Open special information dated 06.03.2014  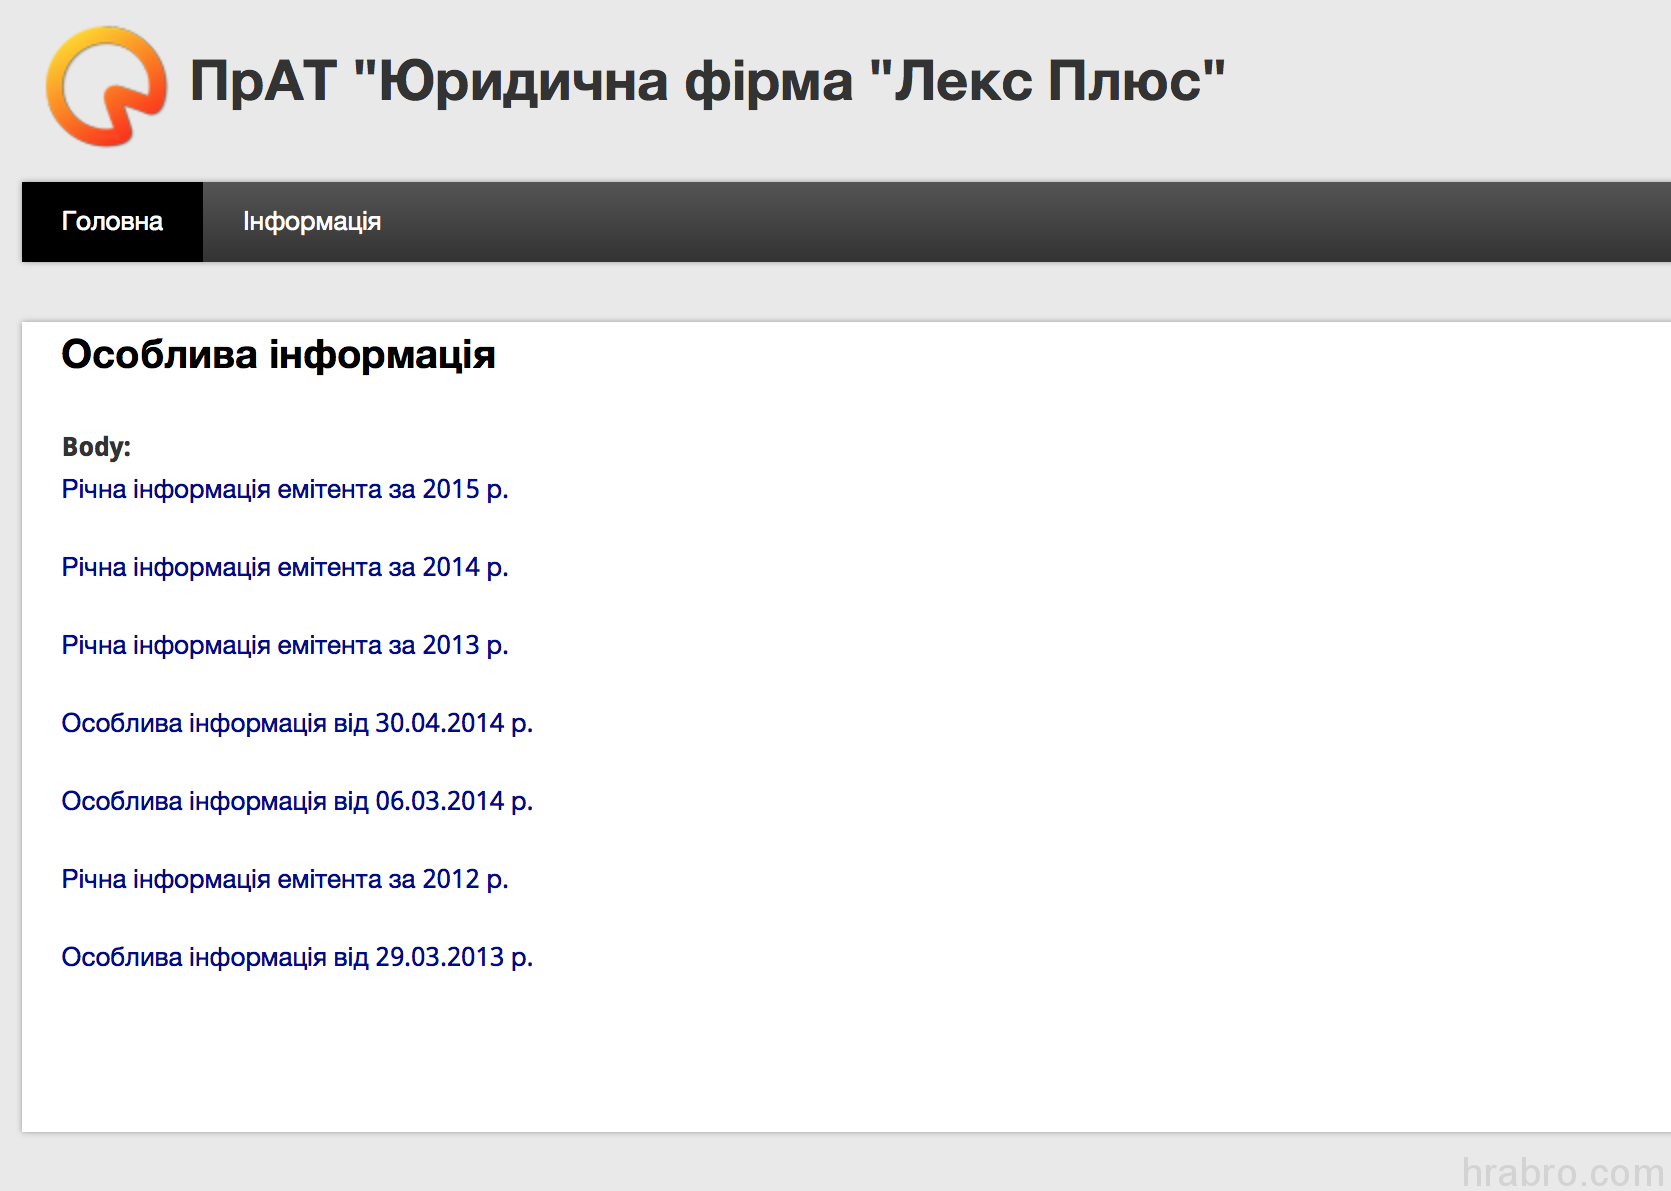[297, 801]
